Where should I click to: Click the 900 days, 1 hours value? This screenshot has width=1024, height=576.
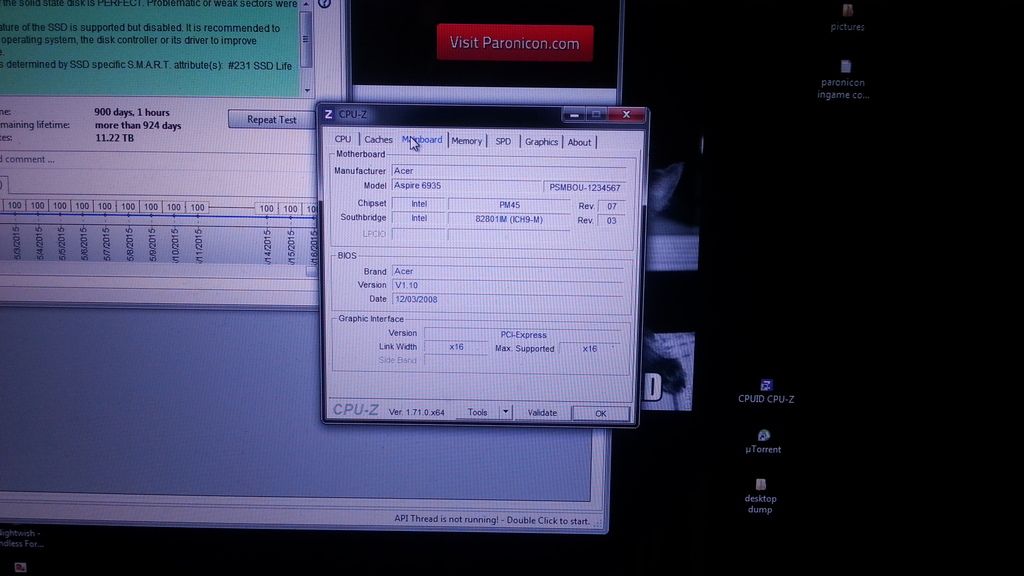(x=132, y=112)
